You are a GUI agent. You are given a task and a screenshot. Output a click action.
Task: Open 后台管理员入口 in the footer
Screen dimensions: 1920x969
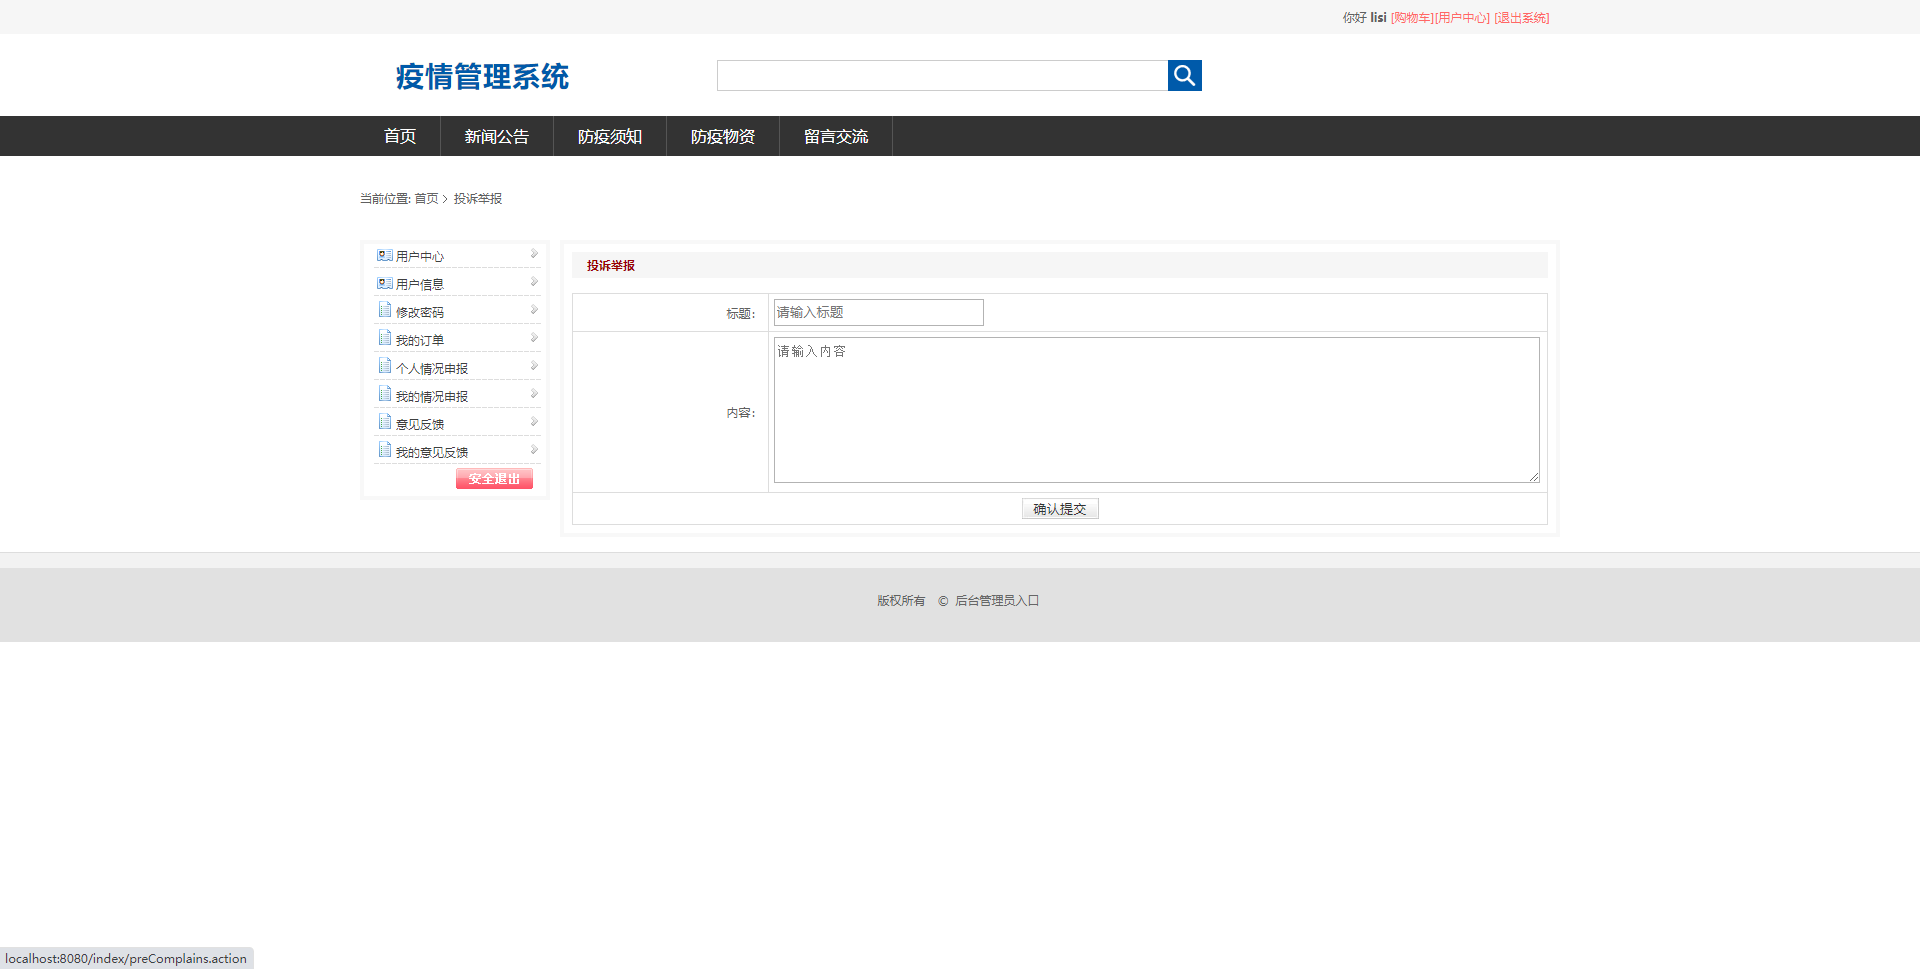[x=997, y=601]
